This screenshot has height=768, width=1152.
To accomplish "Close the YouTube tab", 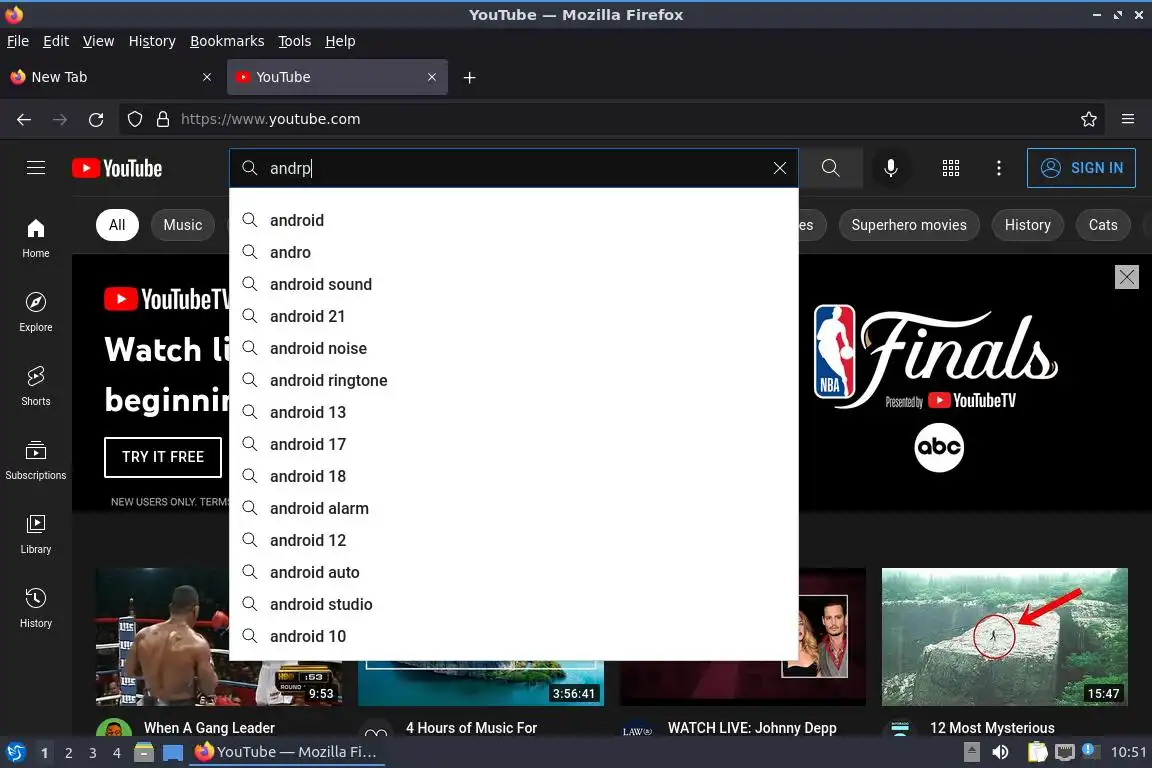I will pos(432,77).
